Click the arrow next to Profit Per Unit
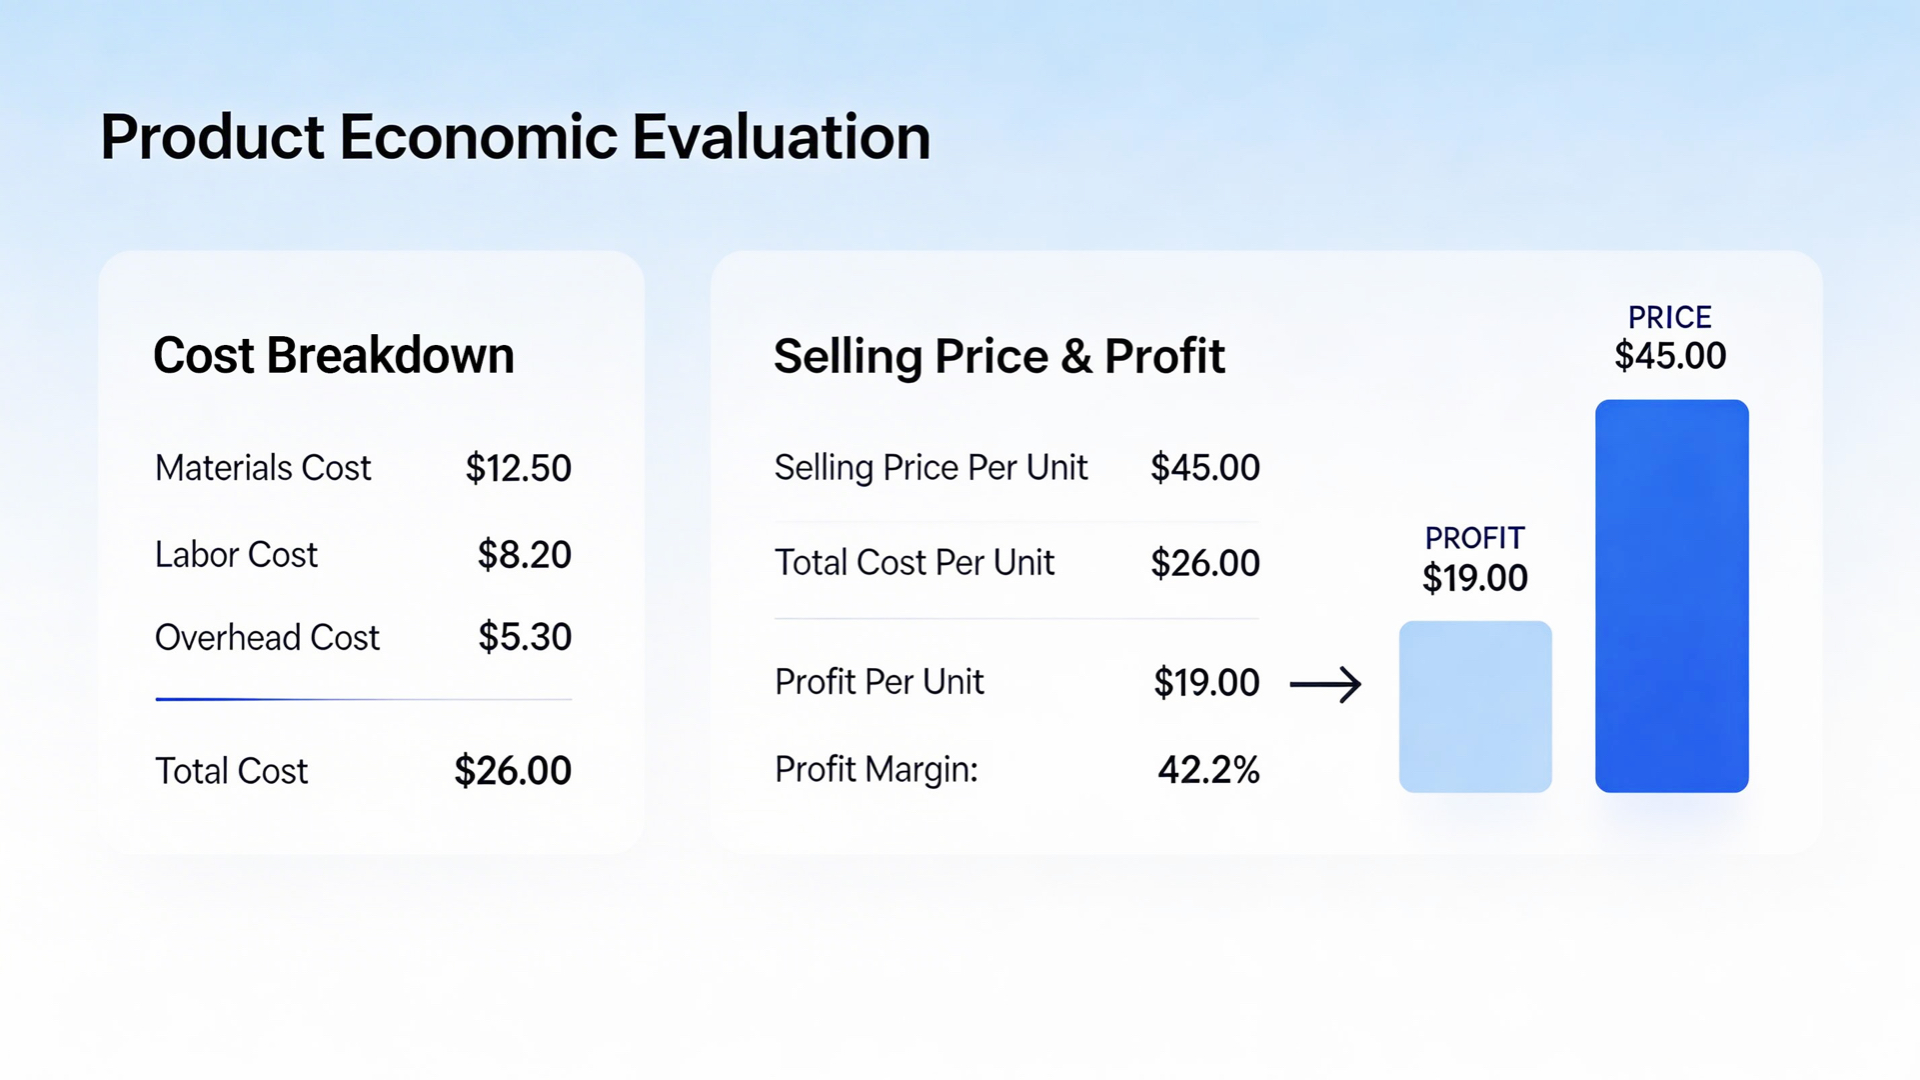The width and height of the screenshot is (1920, 1080). [1325, 685]
